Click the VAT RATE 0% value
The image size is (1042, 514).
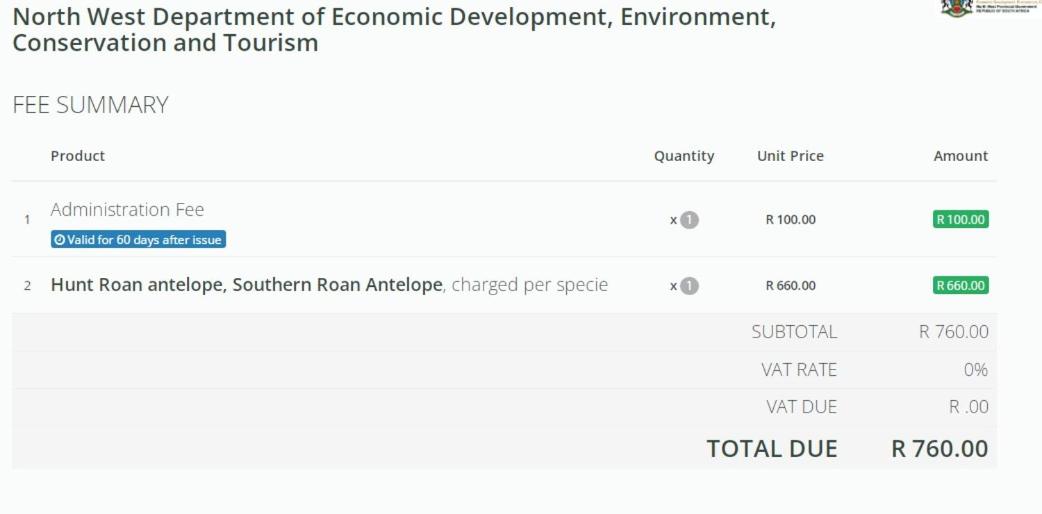click(x=976, y=369)
